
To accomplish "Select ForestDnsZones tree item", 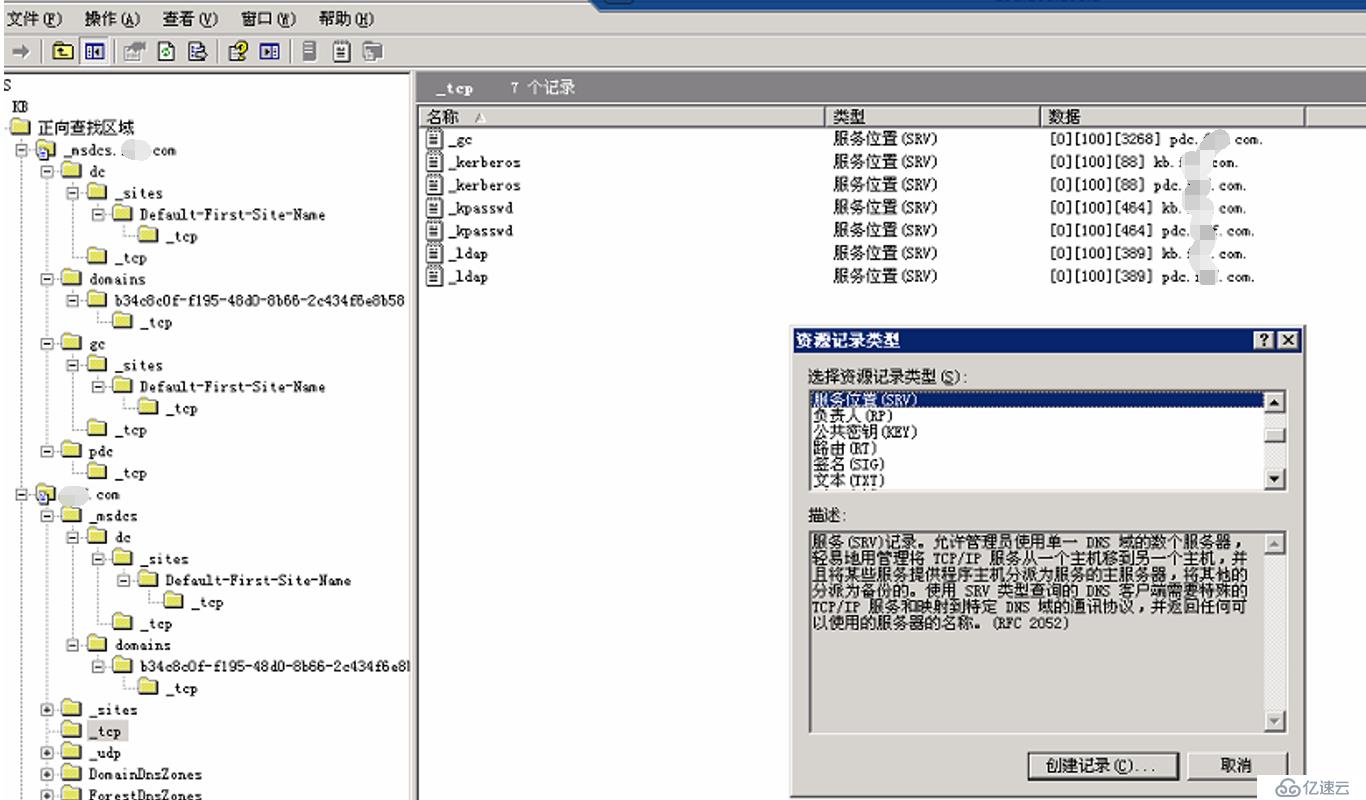I will 145,794.
